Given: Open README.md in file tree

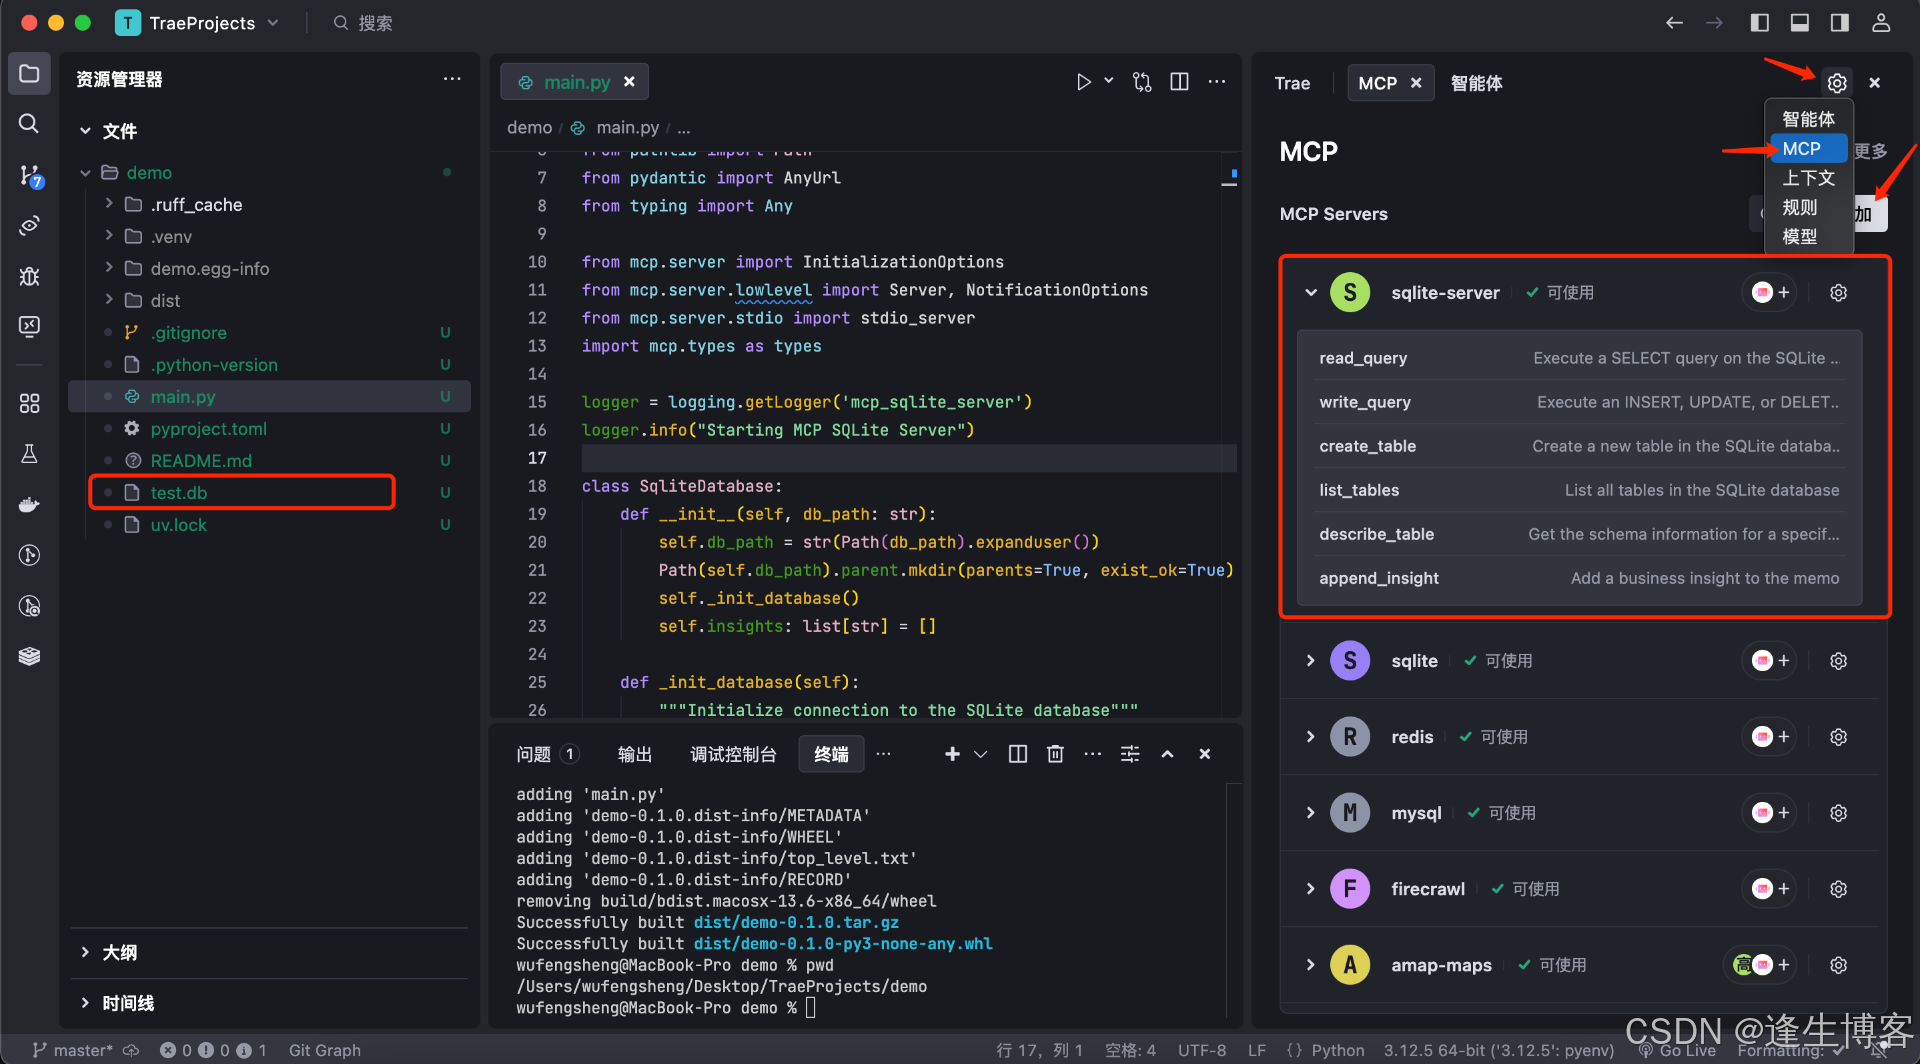Looking at the screenshot, I should click(269, 461).
